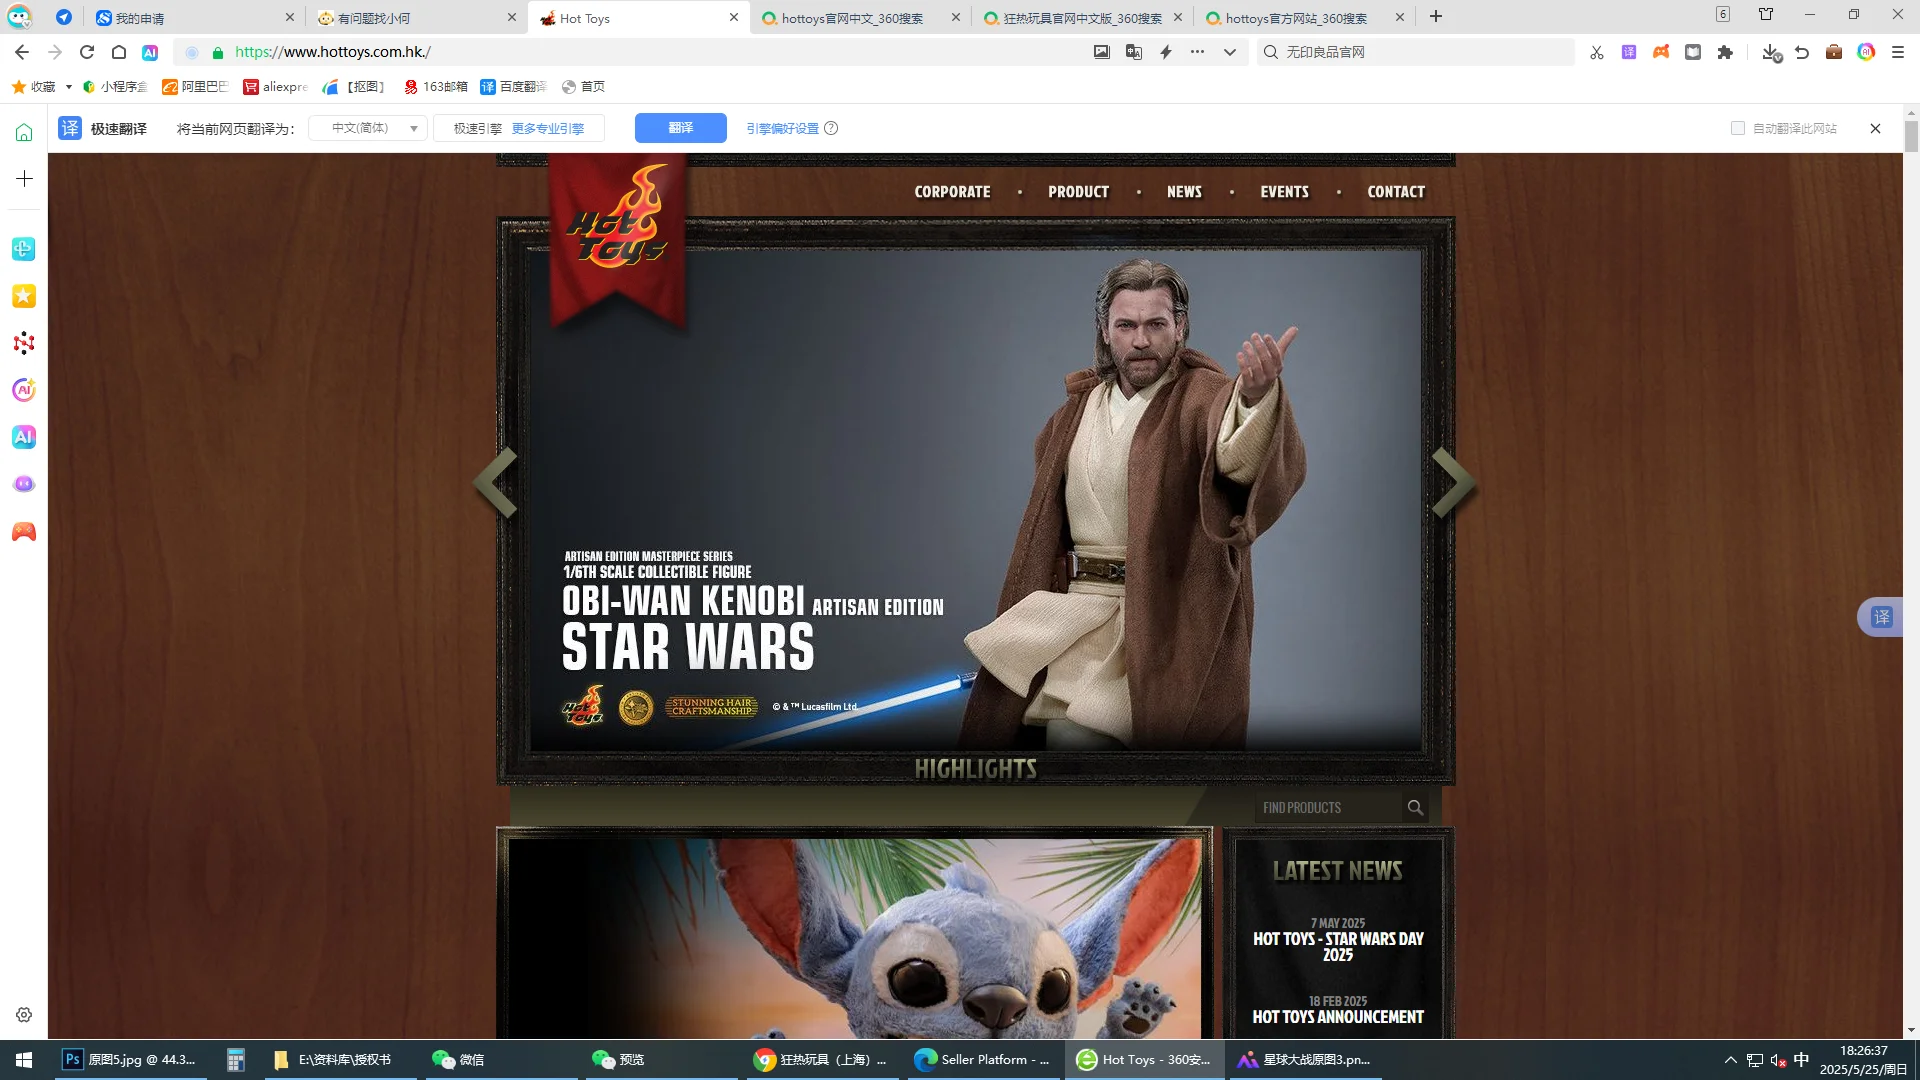This screenshot has height=1080, width=1920.
Task: Expand the target language dropdown 中文(简体)
Action: point(368,128)
